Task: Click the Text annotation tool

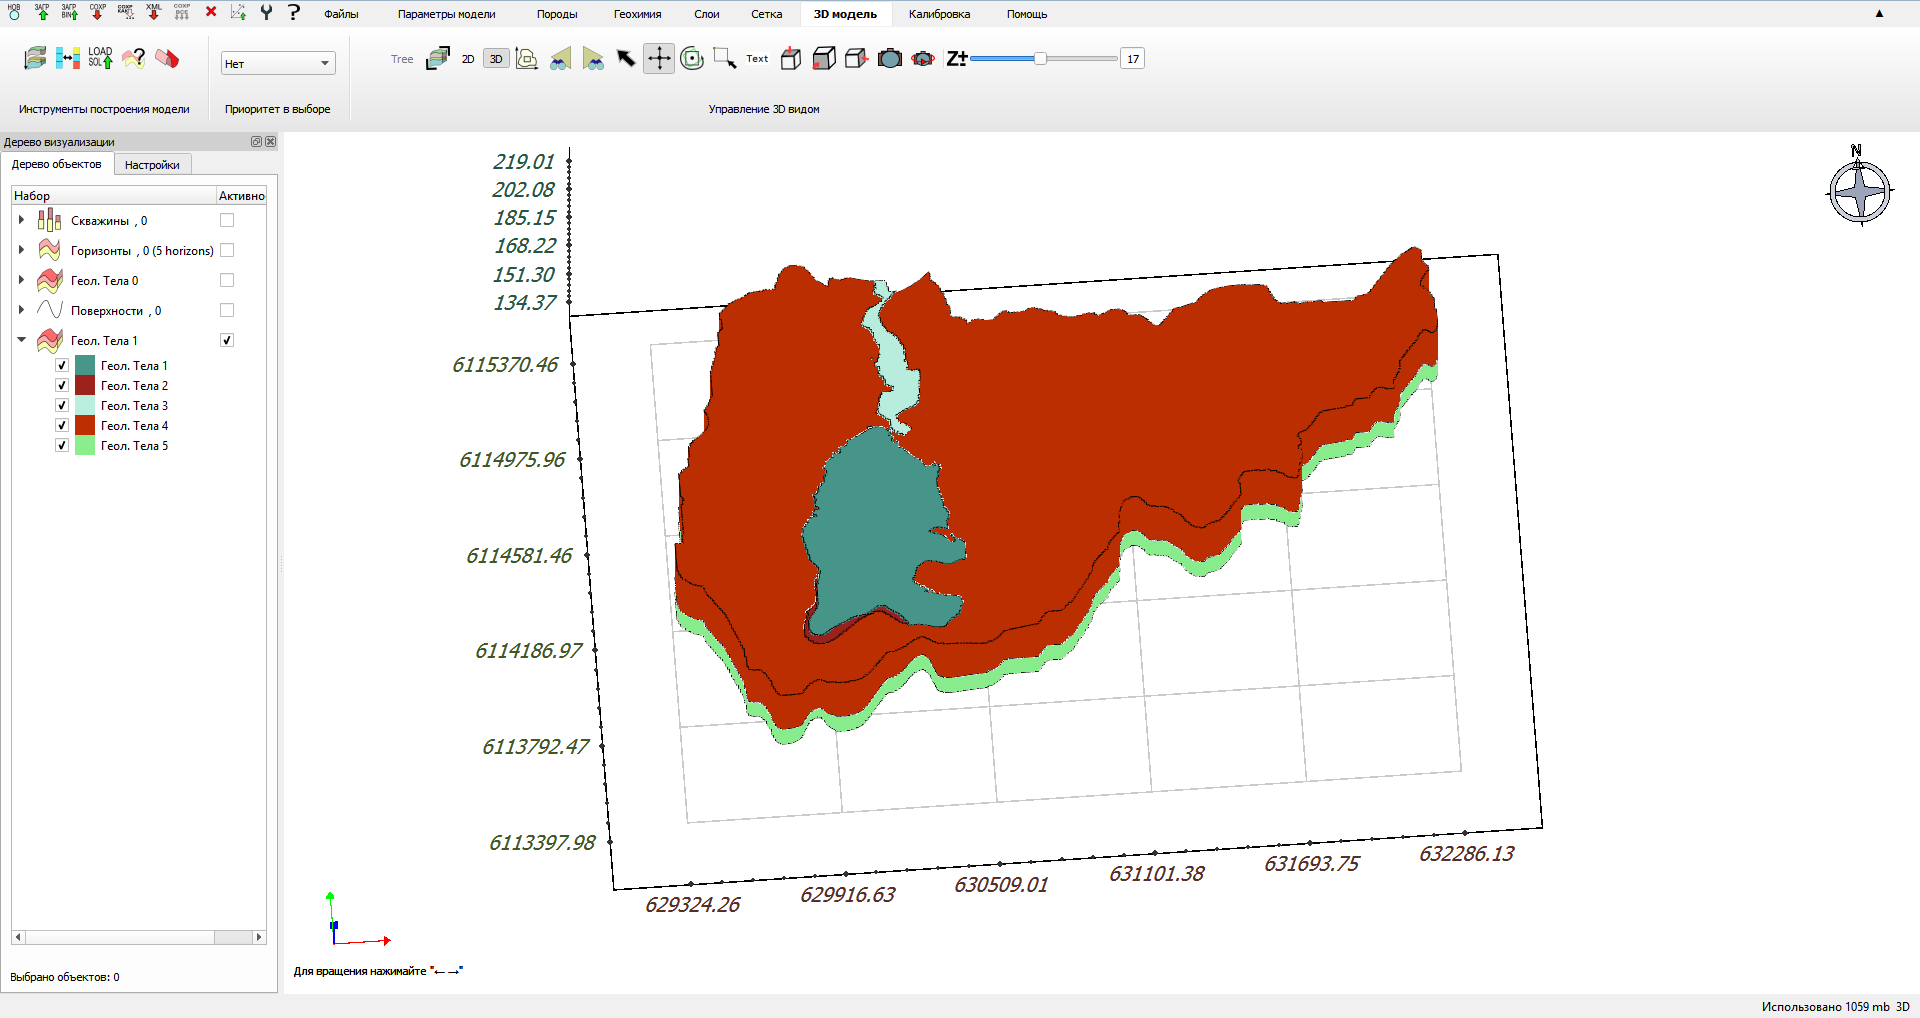Action: tap(757, 59)
